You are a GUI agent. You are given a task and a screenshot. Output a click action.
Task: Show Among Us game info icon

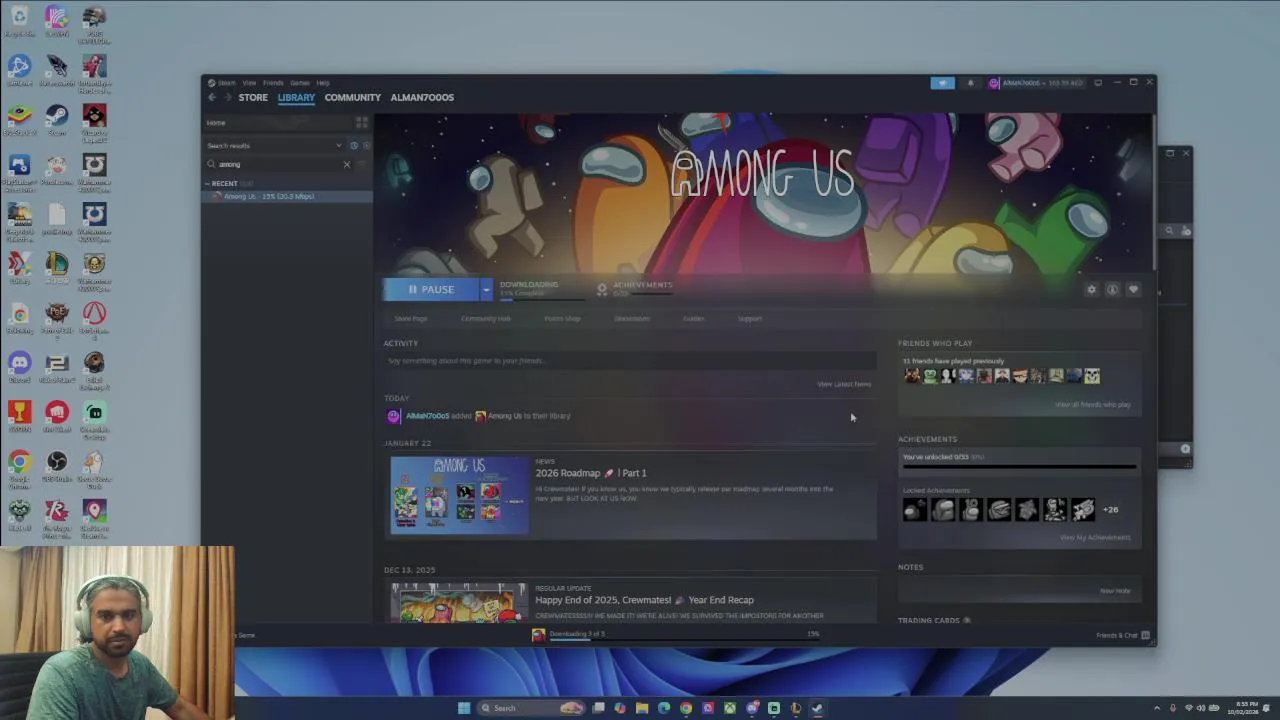(x=1112, y=289)
